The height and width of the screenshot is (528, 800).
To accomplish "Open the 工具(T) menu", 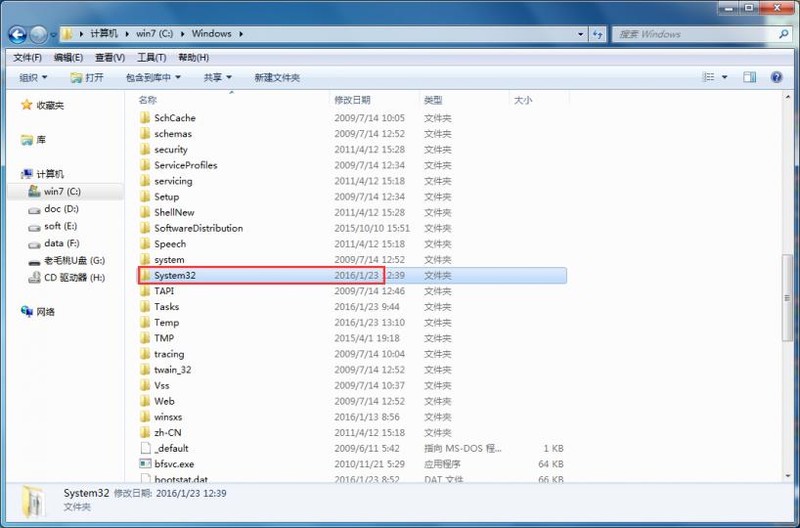I will pos(152,58).
